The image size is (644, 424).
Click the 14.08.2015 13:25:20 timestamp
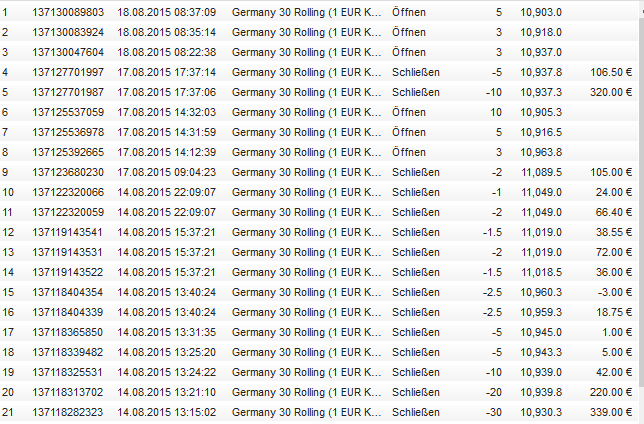[166, 352]
